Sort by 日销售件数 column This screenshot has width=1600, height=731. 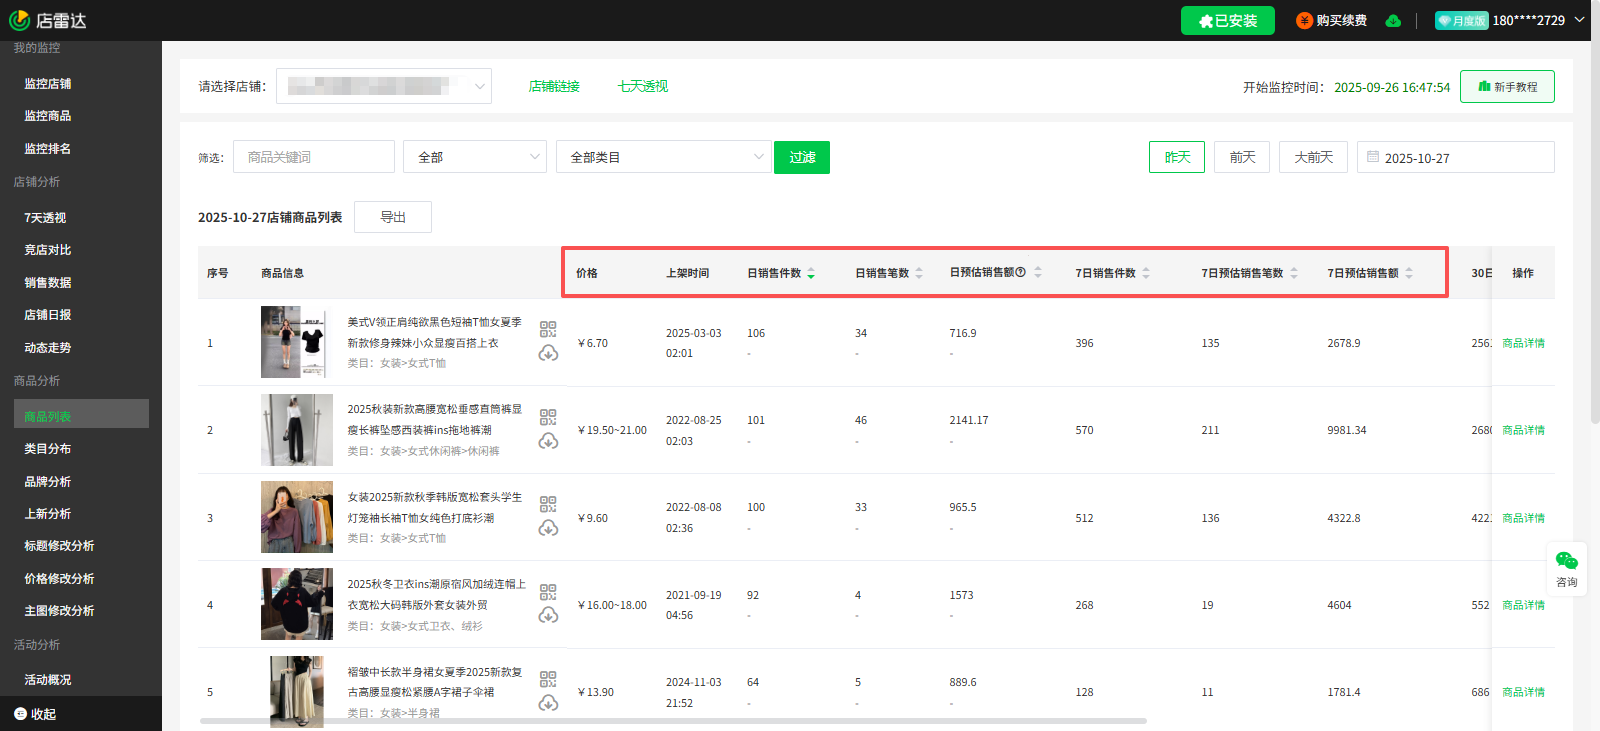[811, 273]
